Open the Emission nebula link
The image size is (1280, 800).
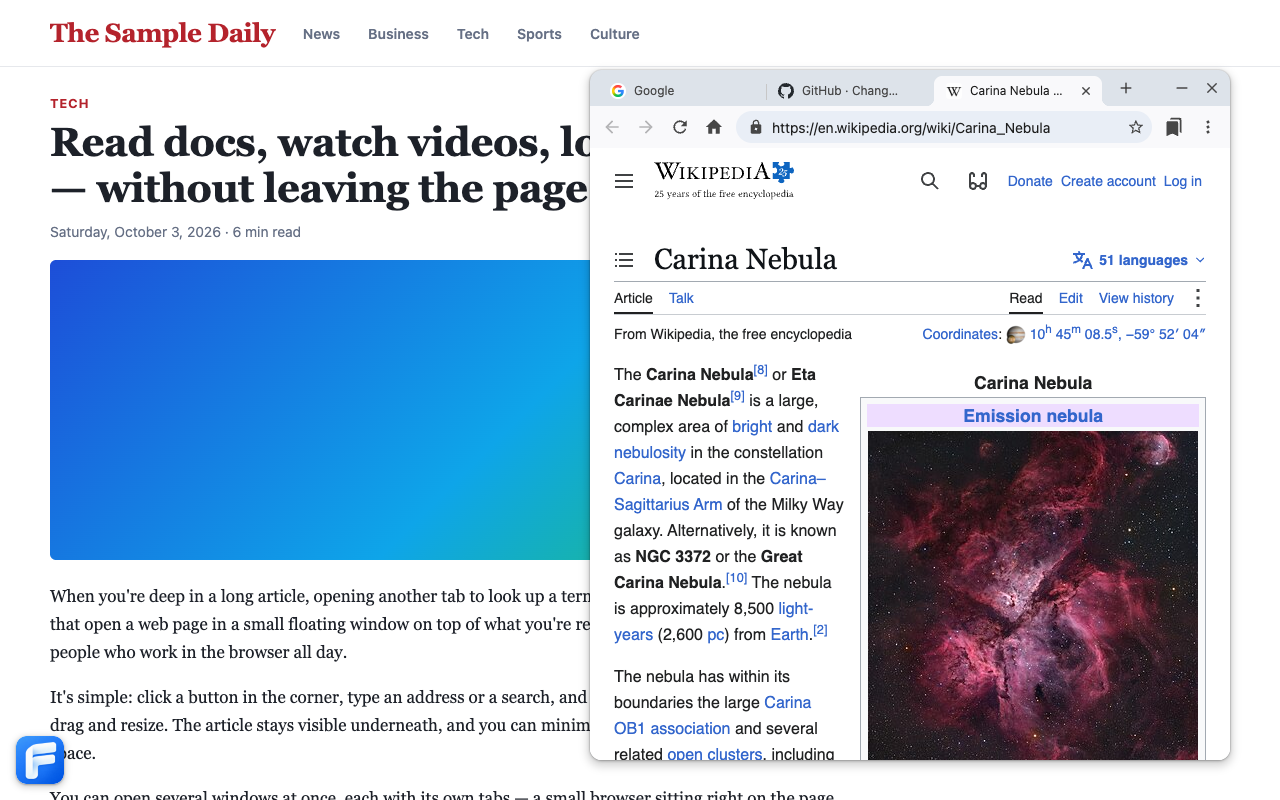click(1033, 416)
